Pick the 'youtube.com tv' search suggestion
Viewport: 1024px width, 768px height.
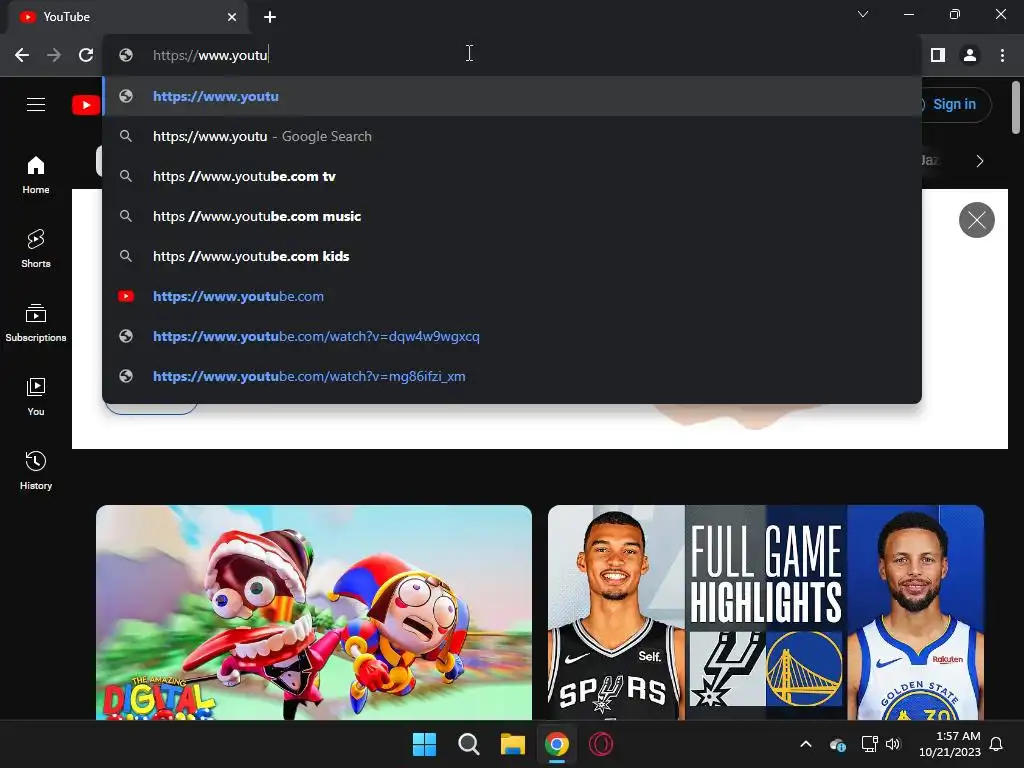pyautogui.click(x=512, y=176)
